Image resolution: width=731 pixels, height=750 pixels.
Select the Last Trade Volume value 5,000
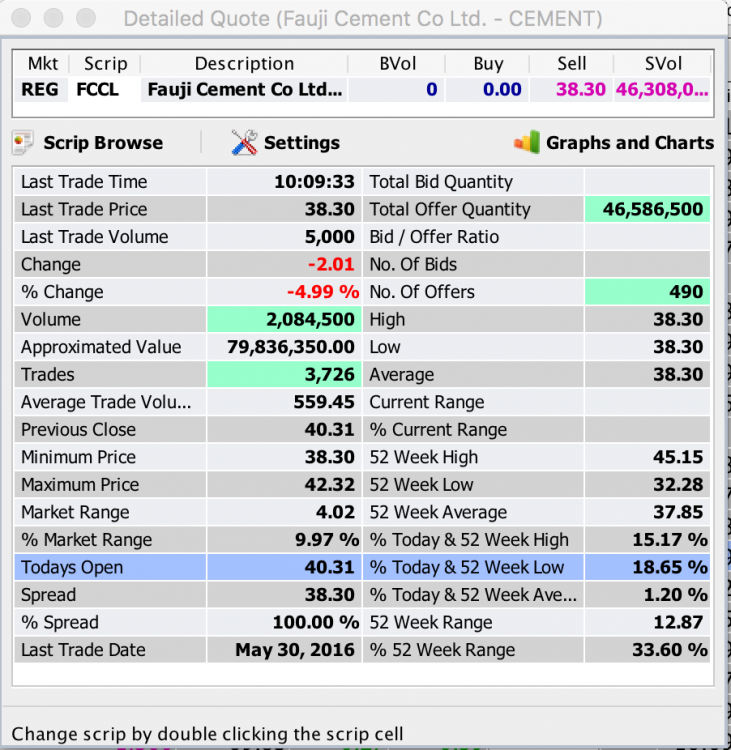coord(330,237)
